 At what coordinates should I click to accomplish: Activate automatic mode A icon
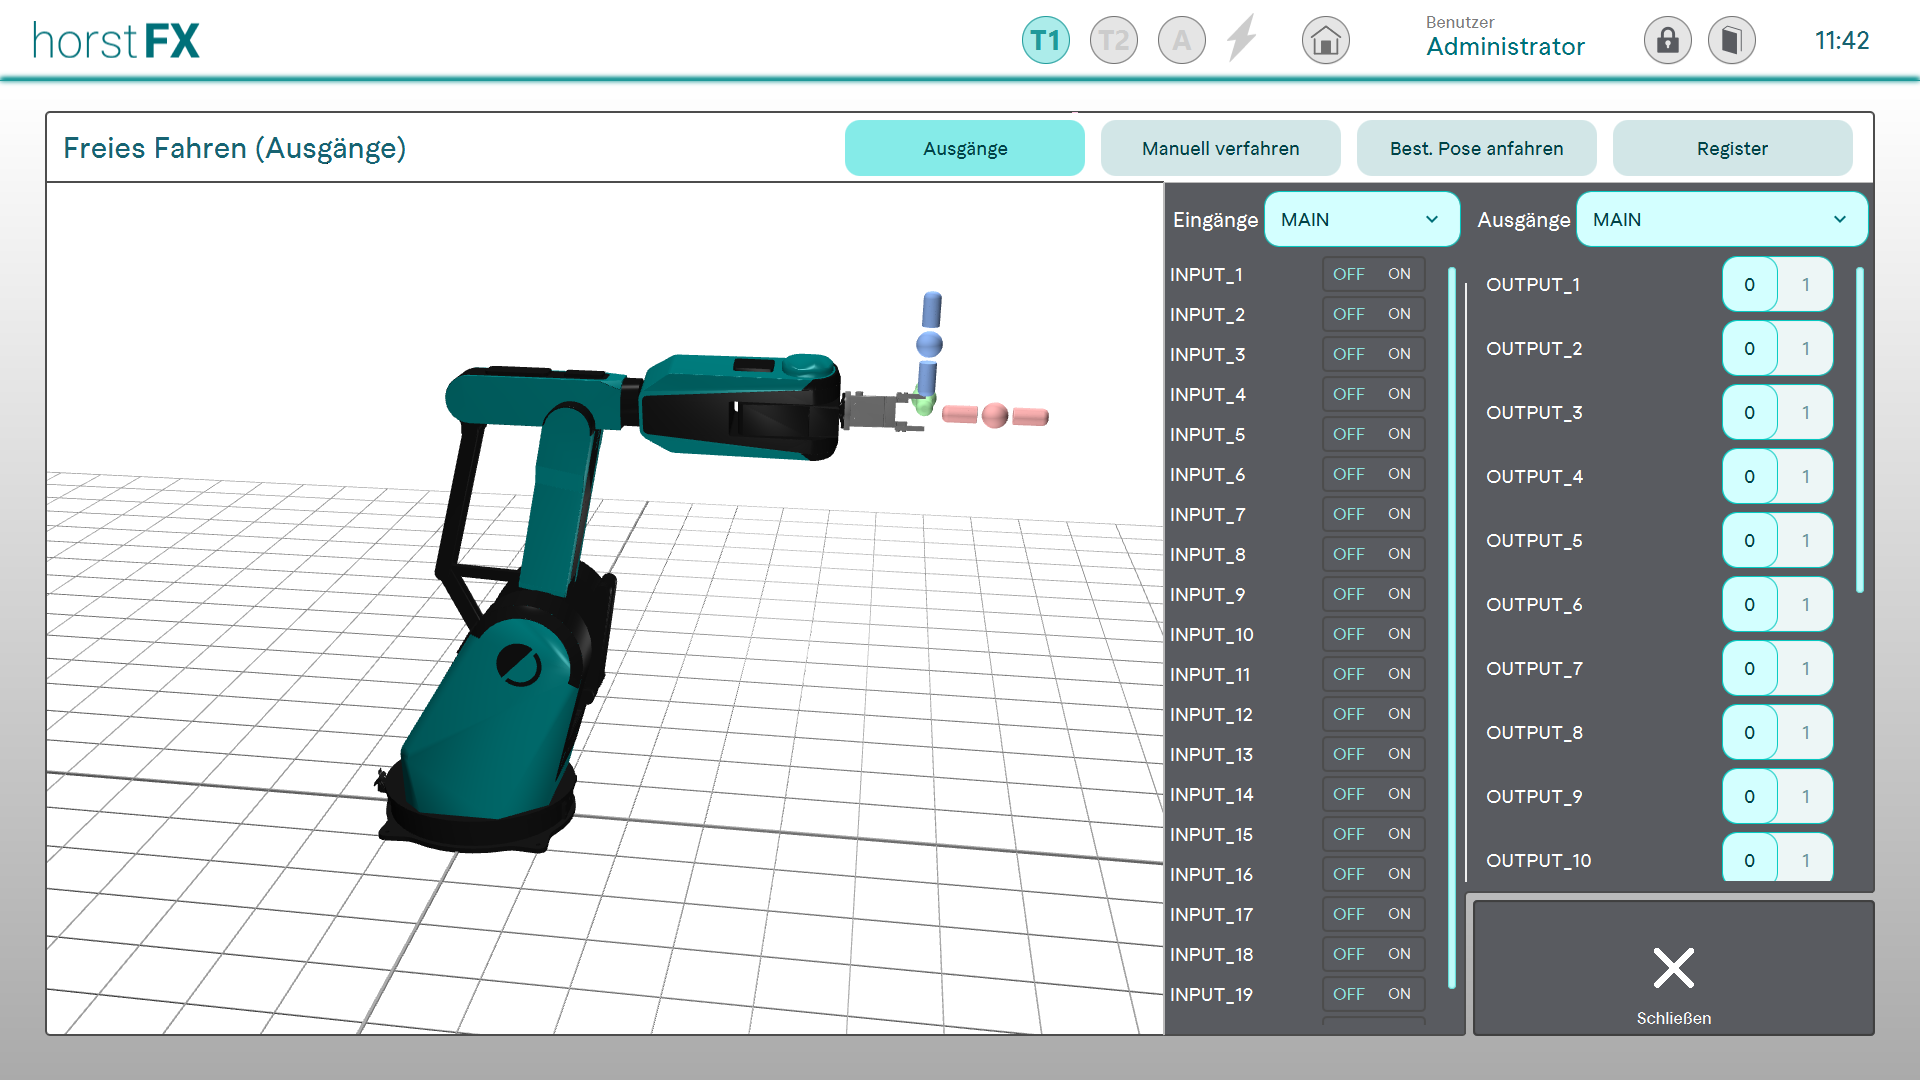tap(1181, 41)
